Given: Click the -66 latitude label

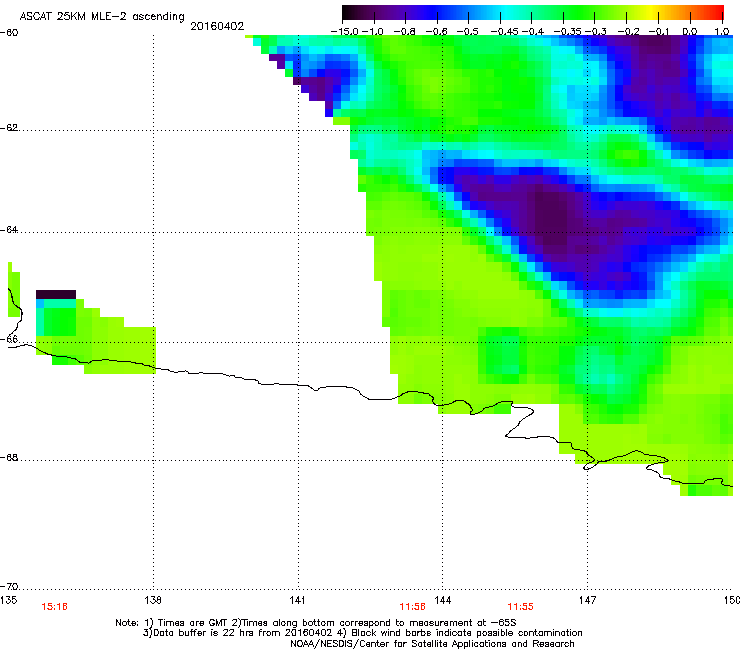Looking at the screenshot, I should 9,339.
